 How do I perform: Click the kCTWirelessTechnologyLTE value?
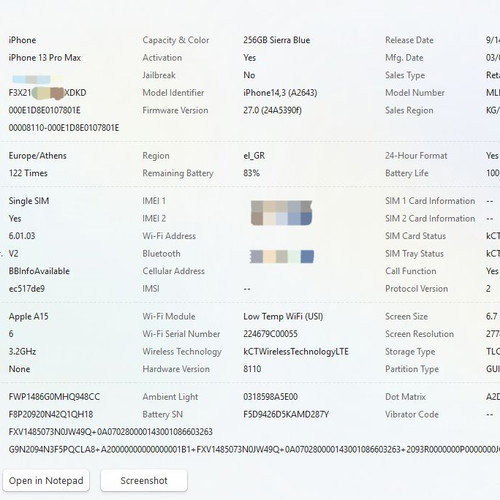[296, 351]
